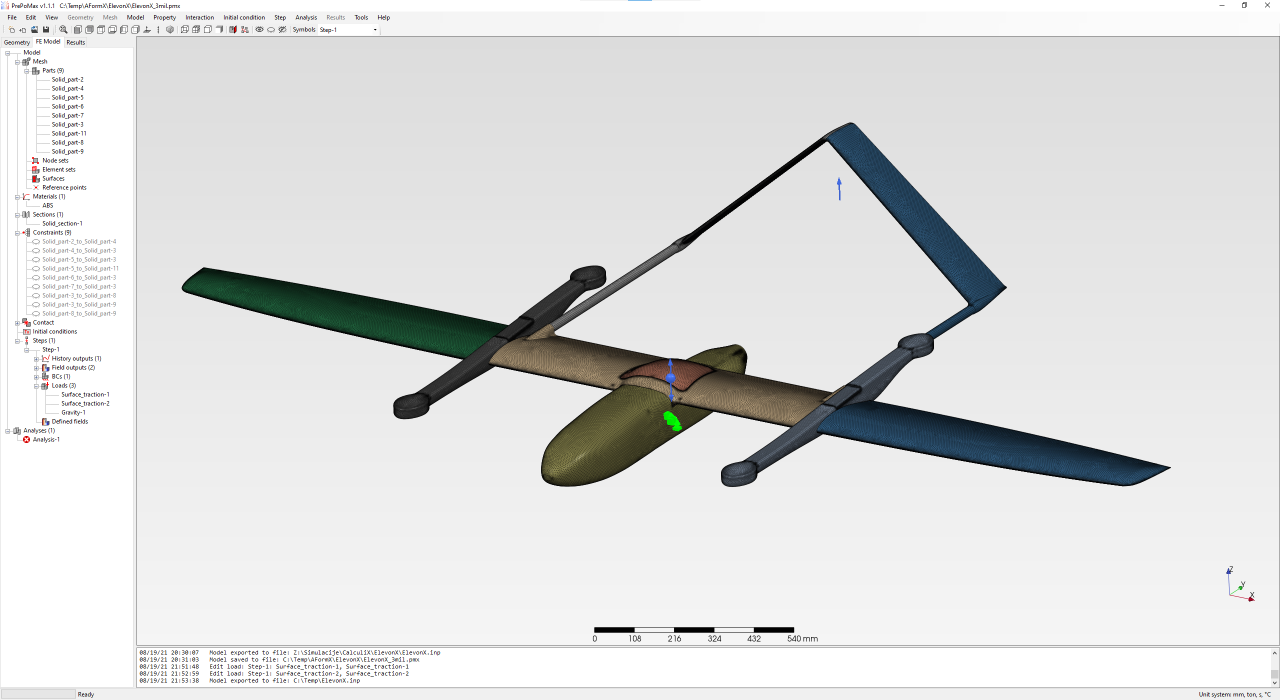Click the Zoom to fit magnifier icon

(x=64, y=30)
